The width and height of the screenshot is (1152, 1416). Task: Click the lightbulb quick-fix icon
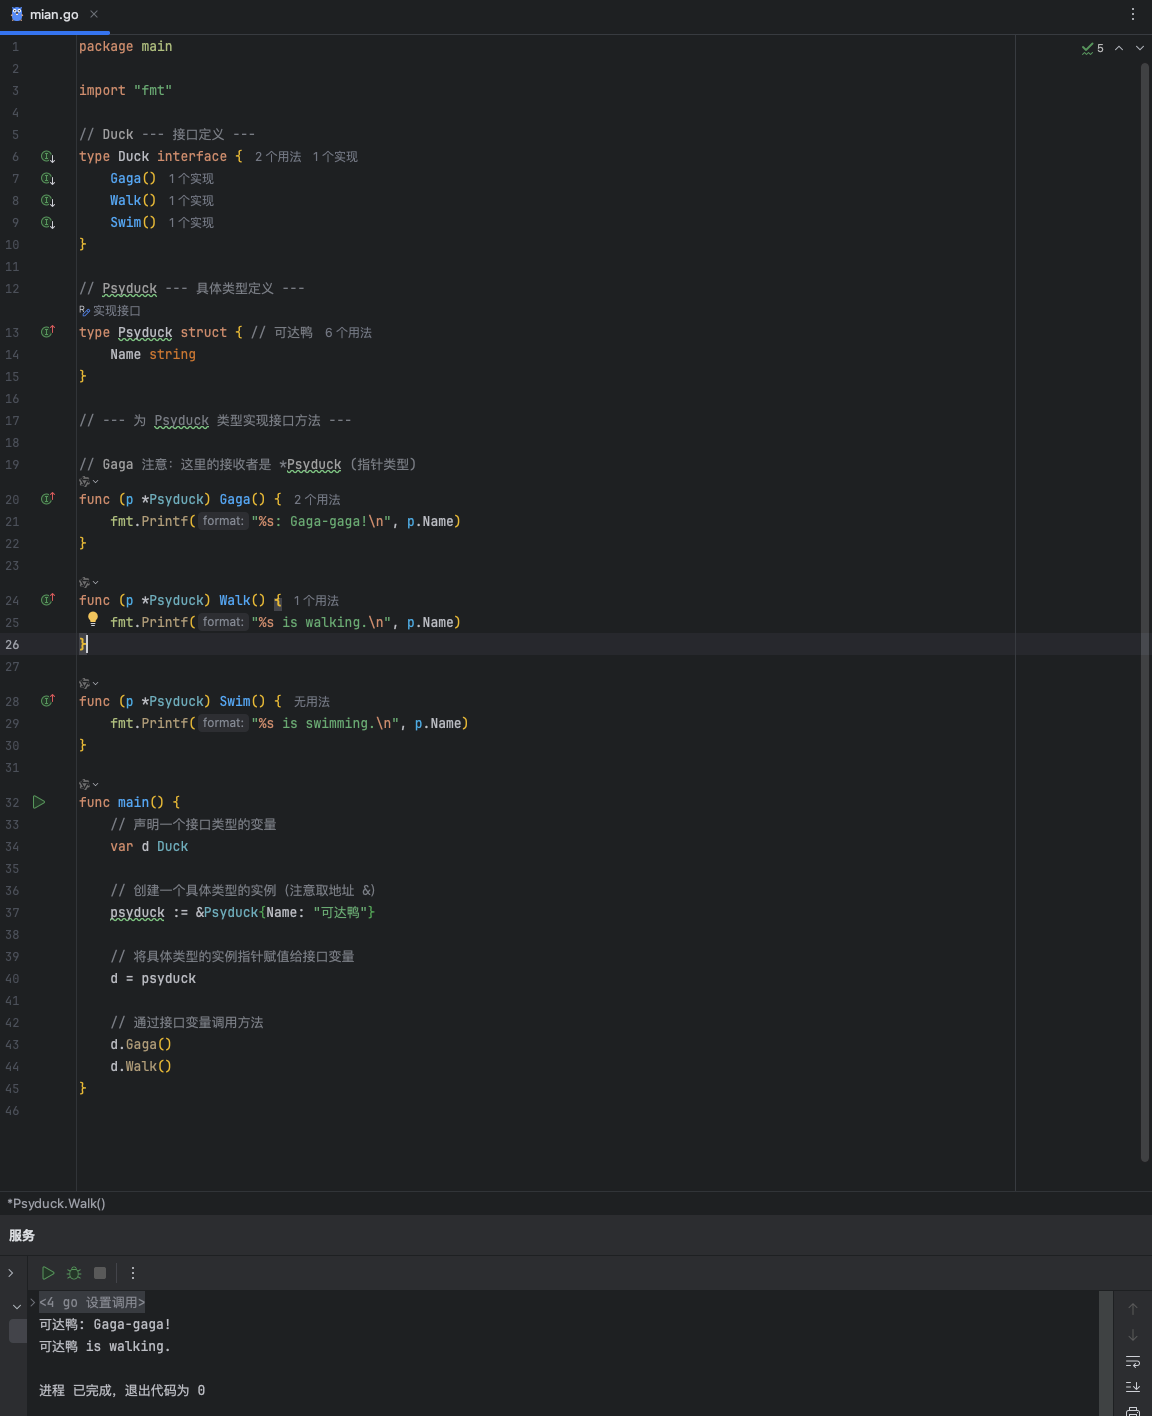tap(93, 619)
